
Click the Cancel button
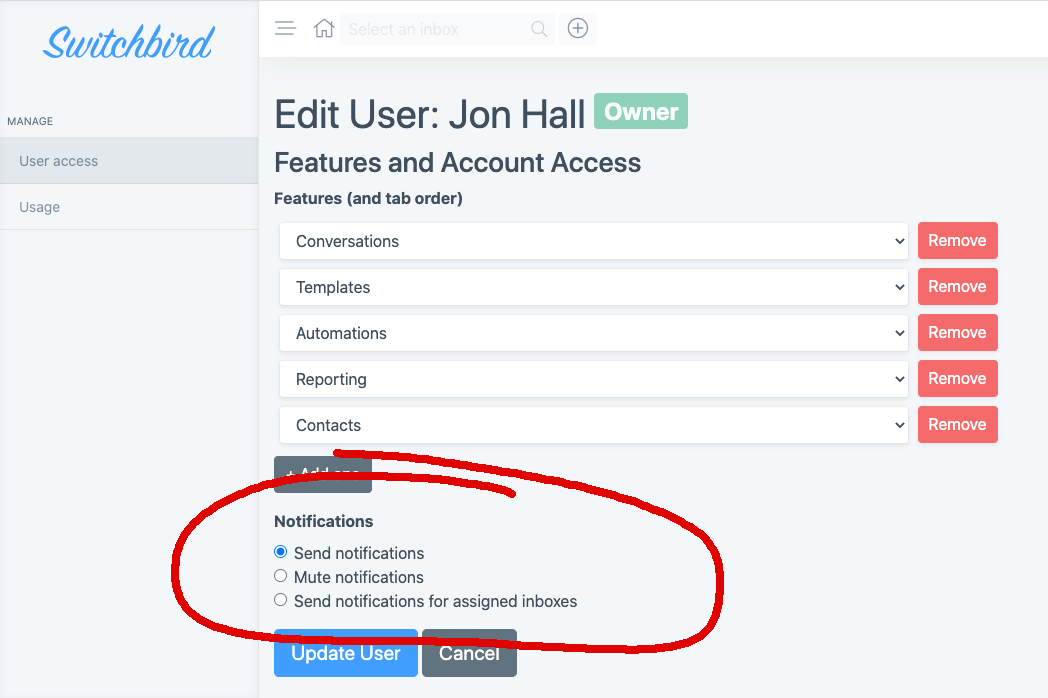[x=469, y=653]
